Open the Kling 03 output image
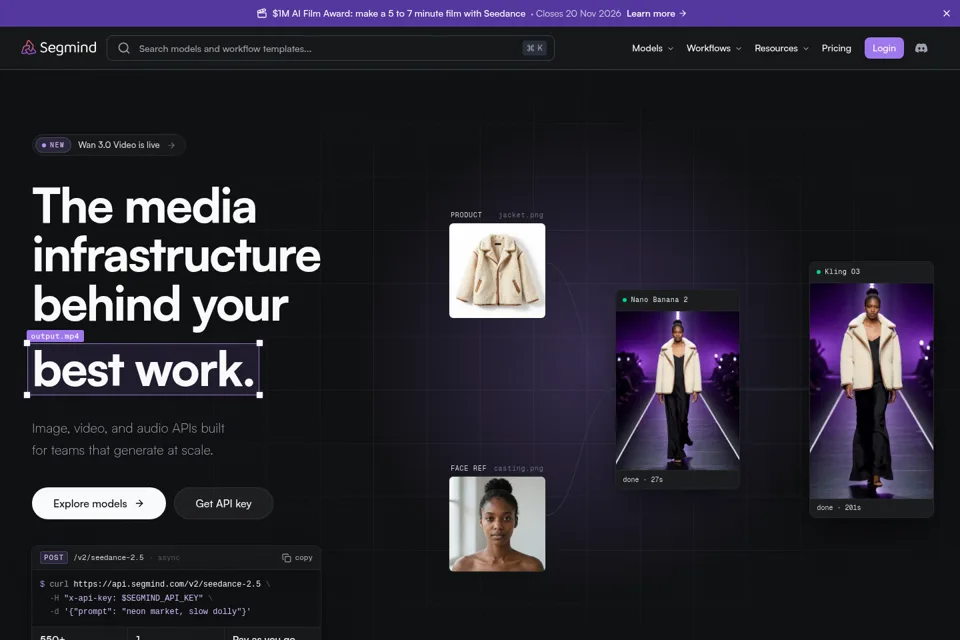Viewport: 960px width, 640px height. tap(871, 391)
